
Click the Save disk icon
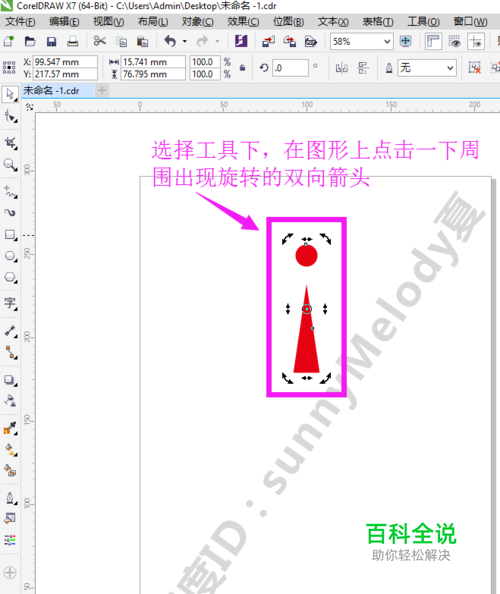pyautogui.click(x=51, y=41)
